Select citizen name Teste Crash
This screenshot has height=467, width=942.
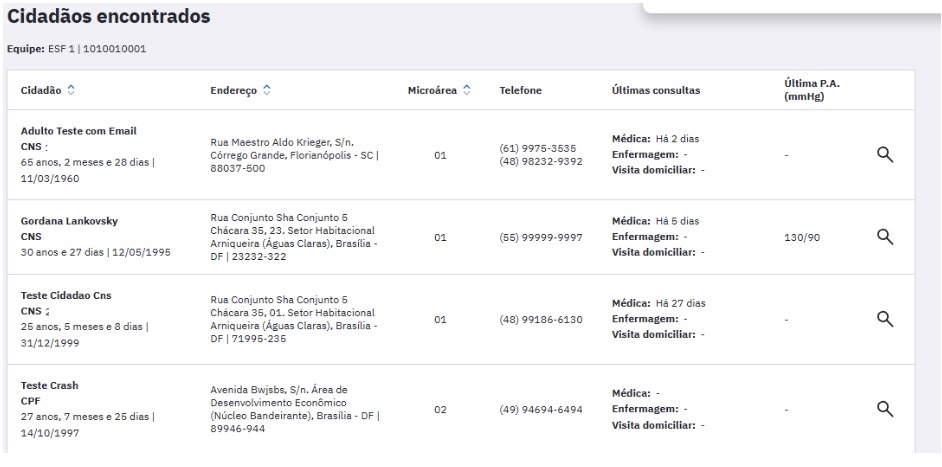[49, 385]
